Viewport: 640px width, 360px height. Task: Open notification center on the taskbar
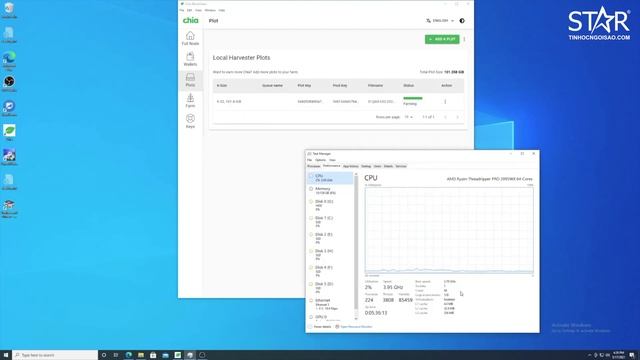tap(632, 355)
